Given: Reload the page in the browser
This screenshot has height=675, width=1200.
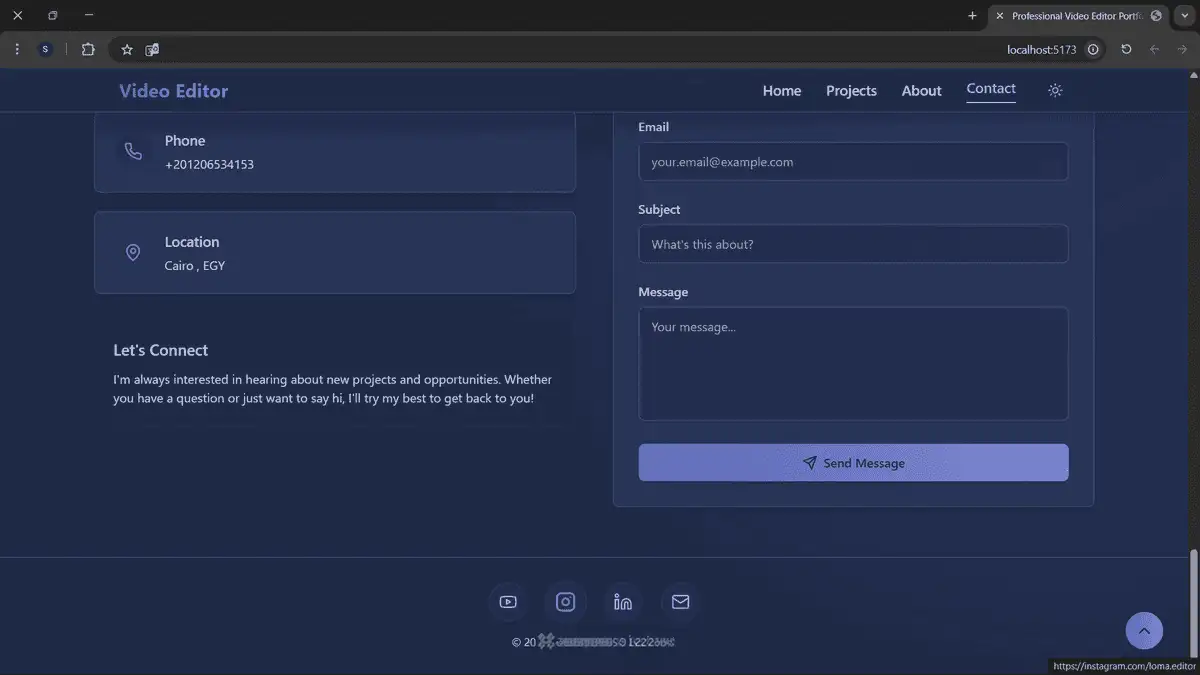Looking at the screenshot, I should [1126, 49].
